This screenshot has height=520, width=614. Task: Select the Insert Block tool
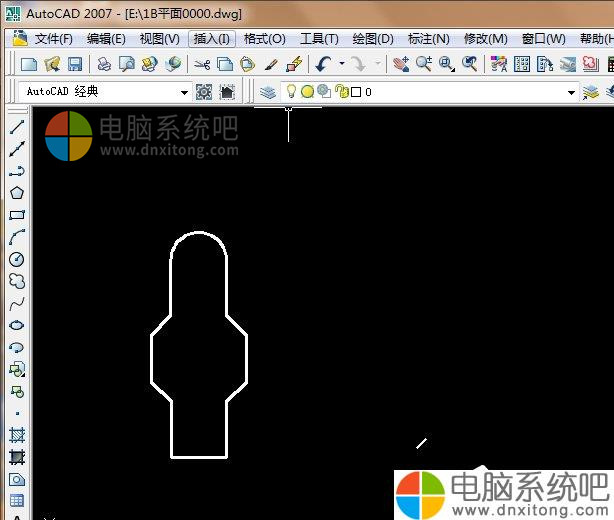click(17, 369)
